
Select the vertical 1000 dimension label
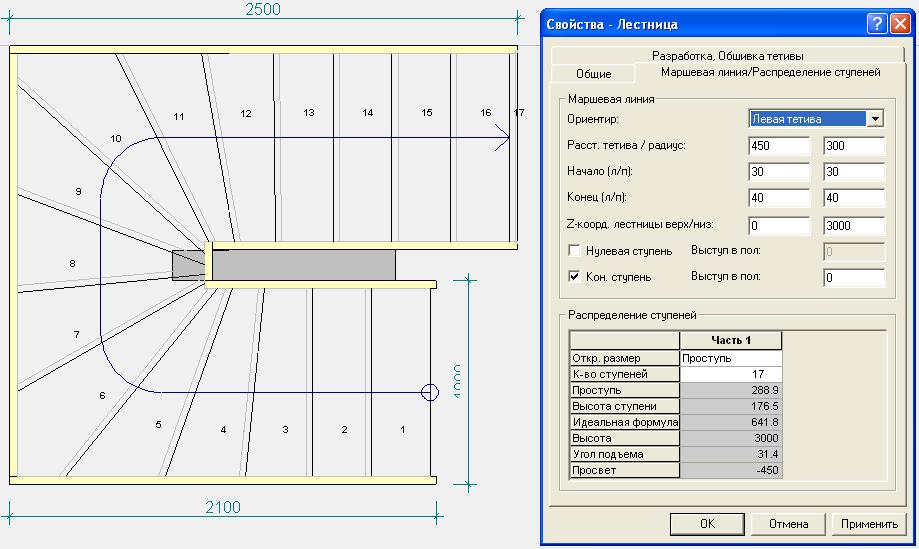coord(457,381)
